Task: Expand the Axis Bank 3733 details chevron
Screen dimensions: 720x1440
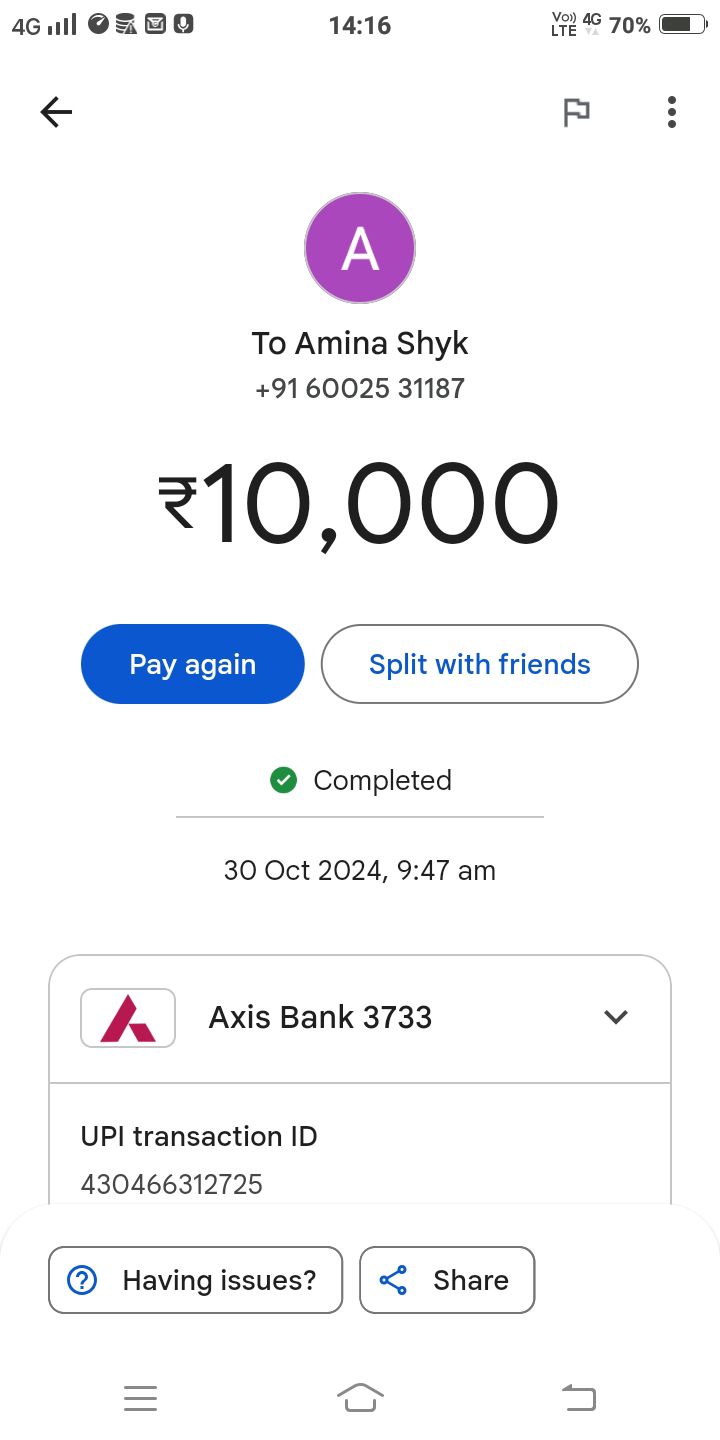Action: tap(616, 1017)
